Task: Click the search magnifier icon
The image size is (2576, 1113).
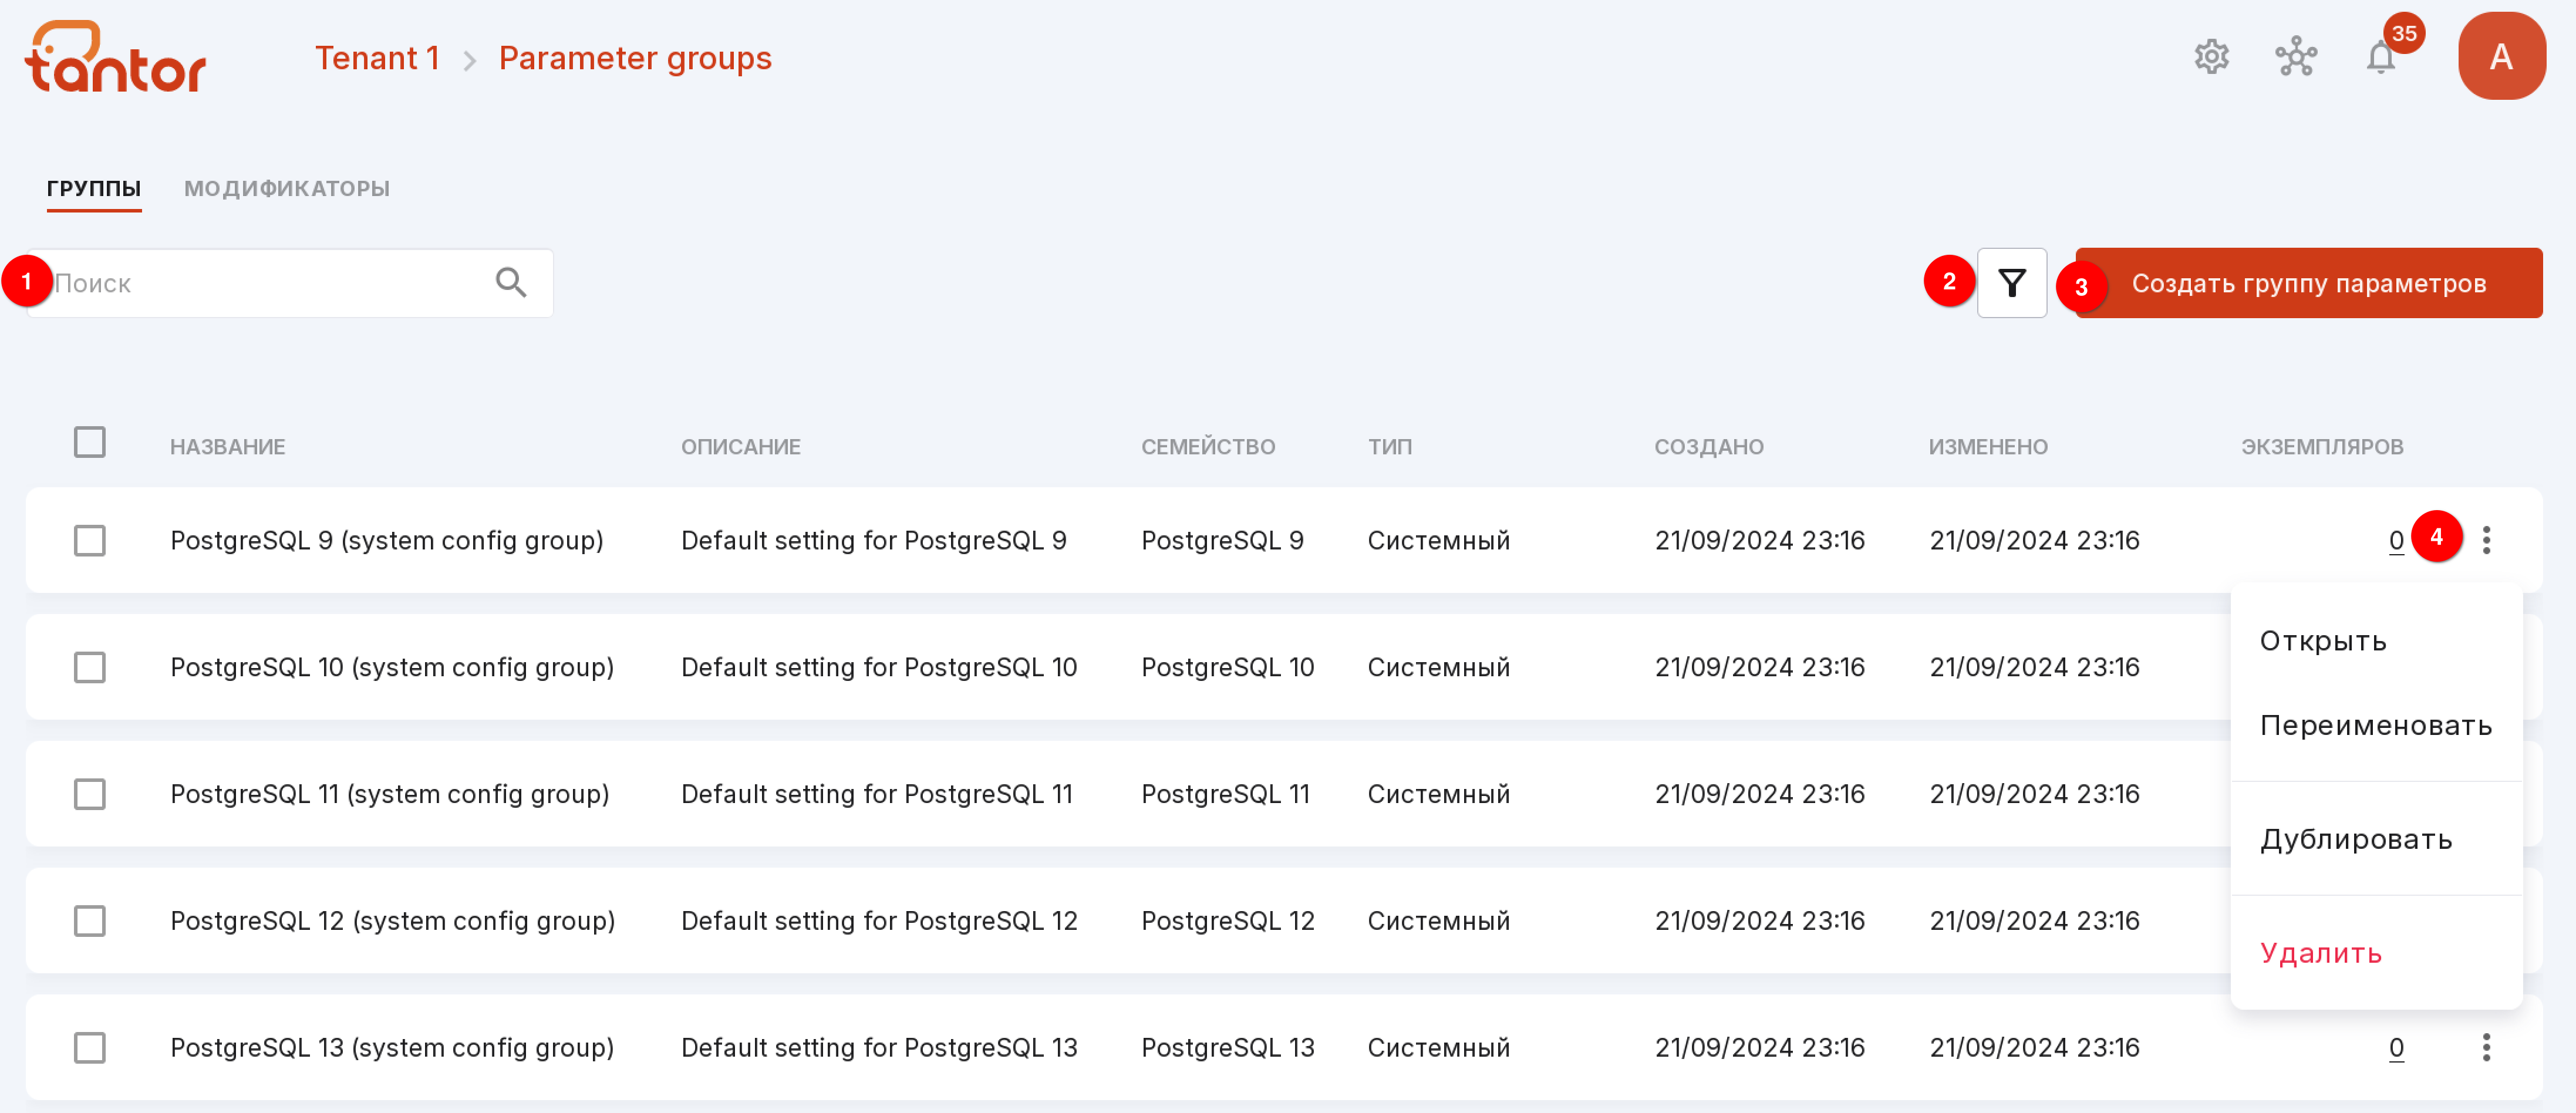Action: (511, 283)
